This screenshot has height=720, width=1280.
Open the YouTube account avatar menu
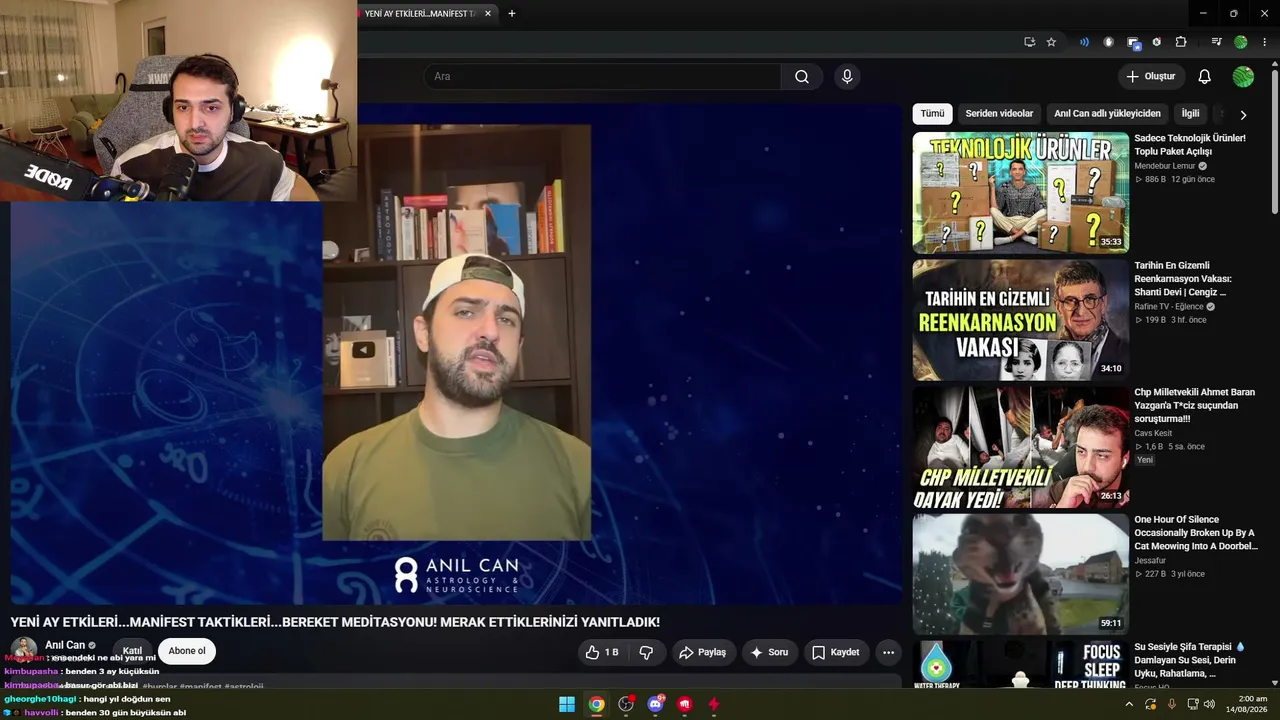pyautogui.click(x=1243, y=77)
